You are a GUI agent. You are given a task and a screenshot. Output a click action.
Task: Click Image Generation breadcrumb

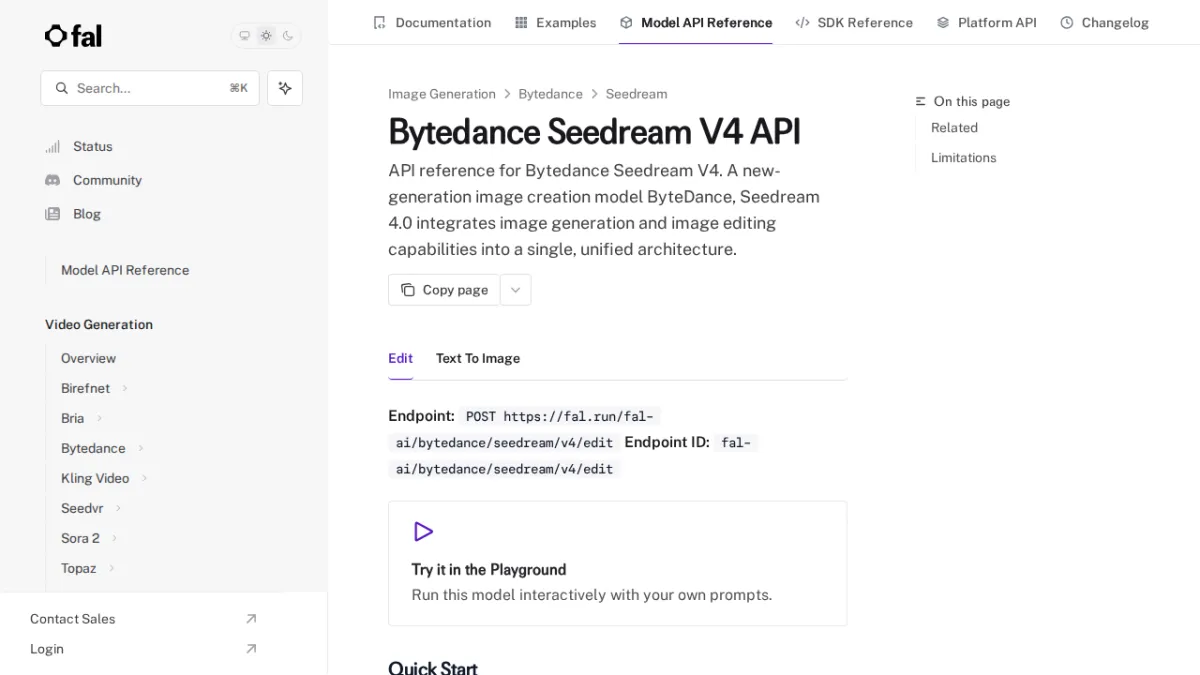click(x=442, y=94)
